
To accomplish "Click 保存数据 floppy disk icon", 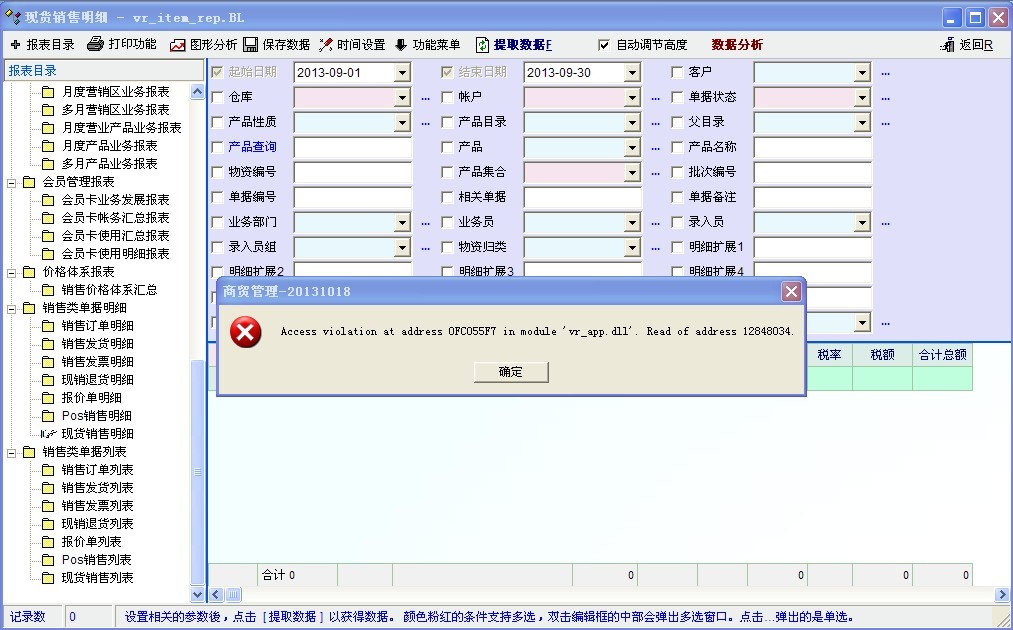I will point(251,45).
